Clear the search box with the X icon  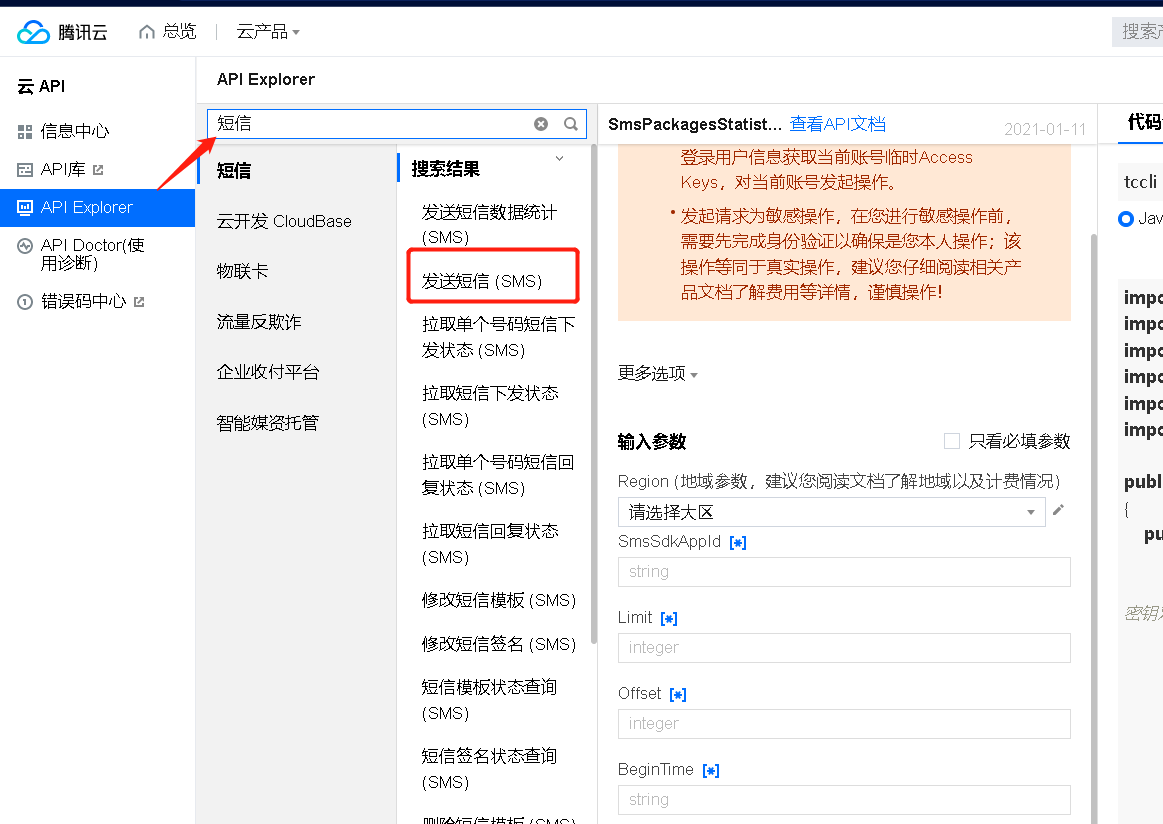[x=540, y=123]
